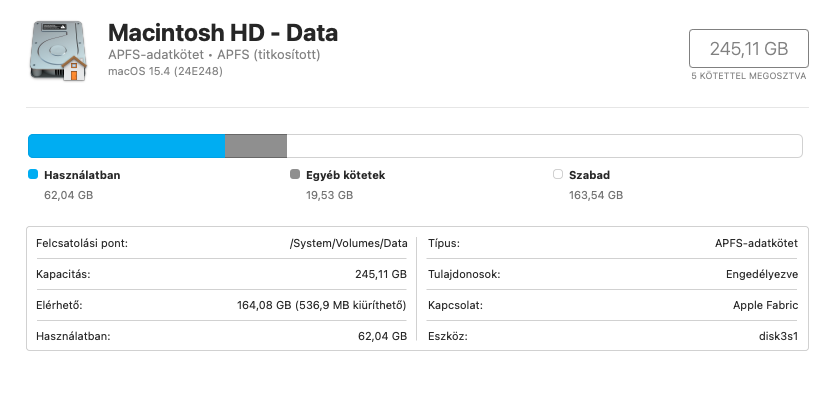Select the Macintosh HD - Data title
The width and height of the screenshot is (830, 398).
(x=223, y=33)
